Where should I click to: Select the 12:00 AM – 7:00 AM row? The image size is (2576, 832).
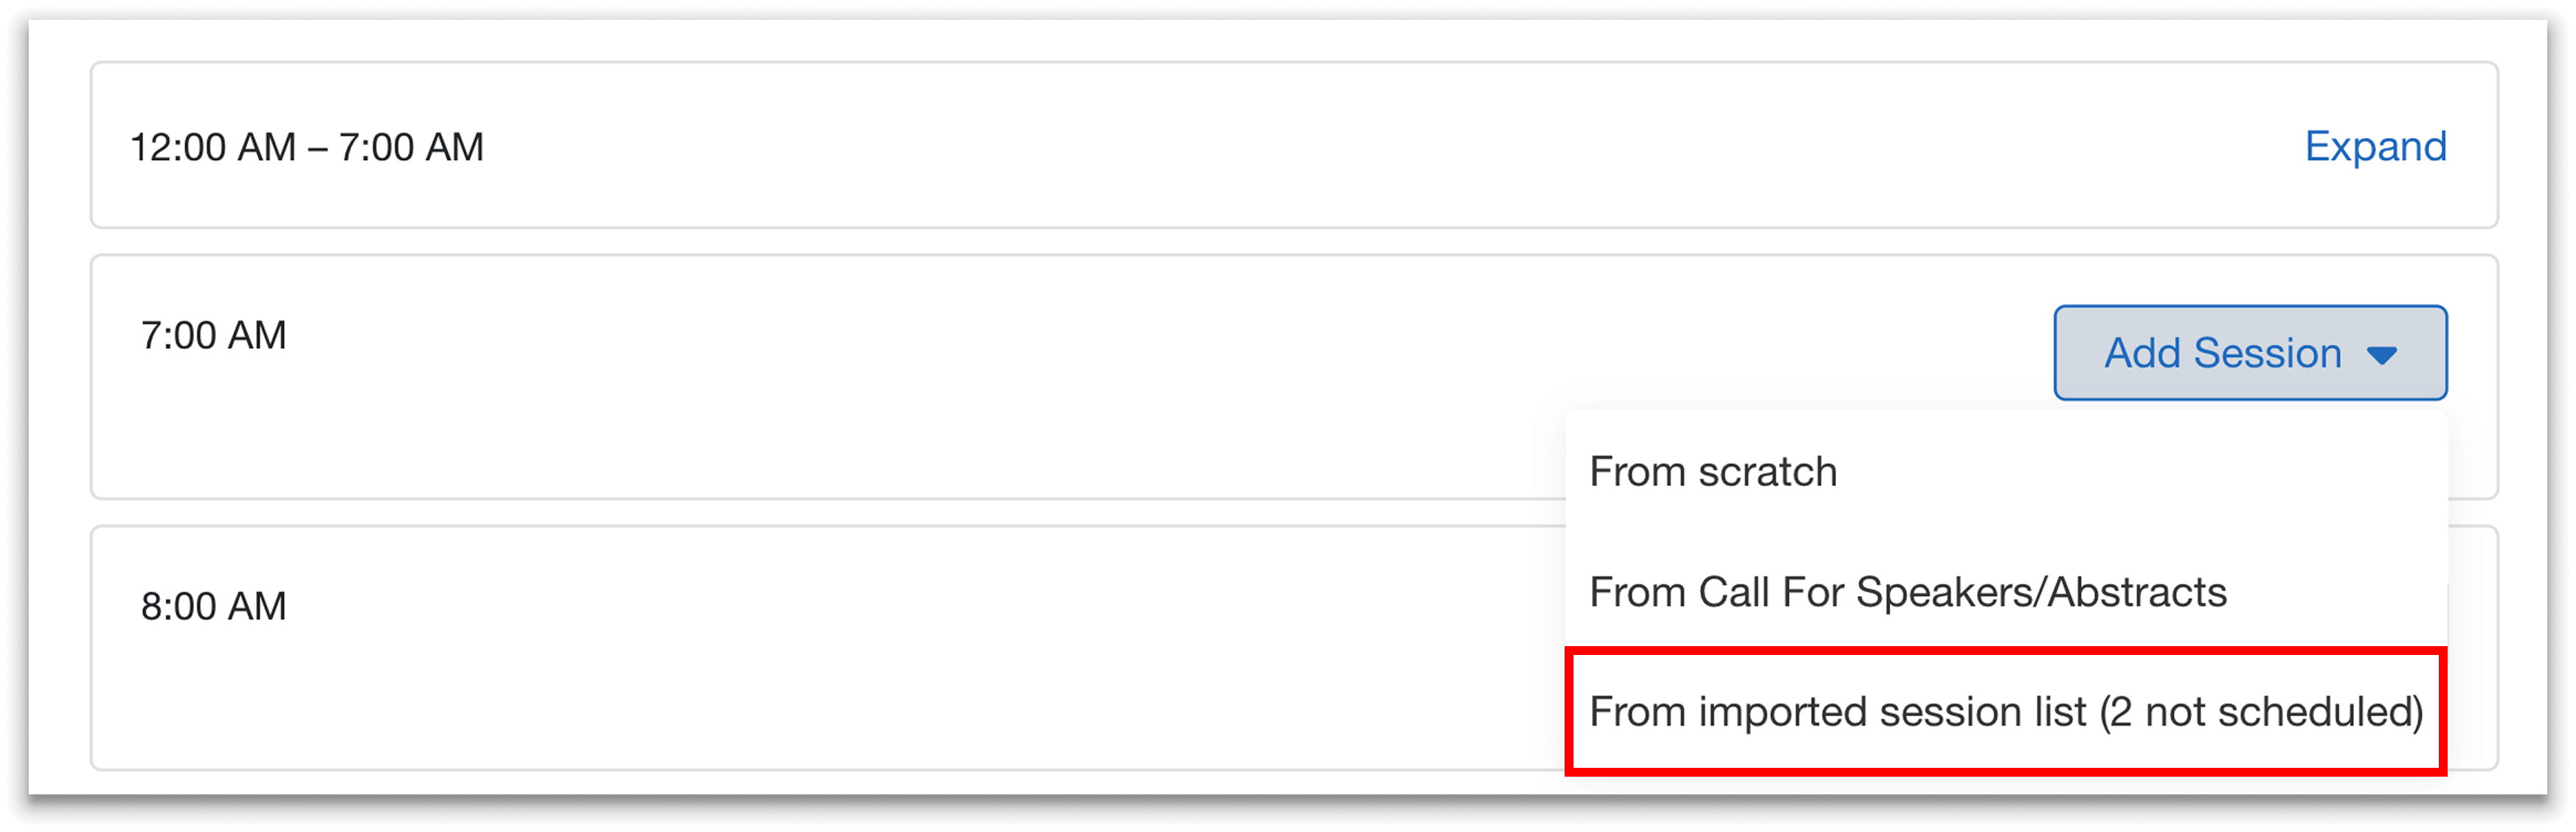[800, 145]
